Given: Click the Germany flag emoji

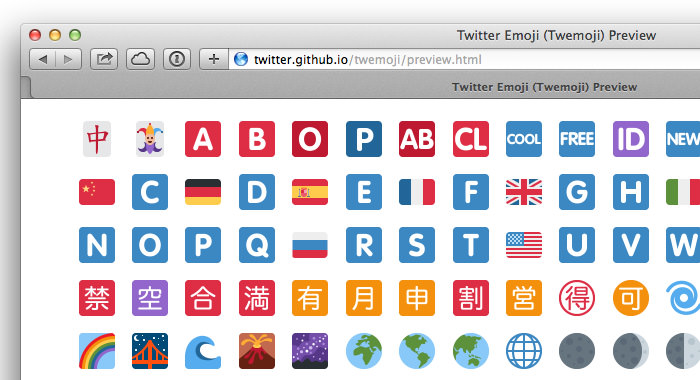Looking at the screenshot, I should point(203,192).
